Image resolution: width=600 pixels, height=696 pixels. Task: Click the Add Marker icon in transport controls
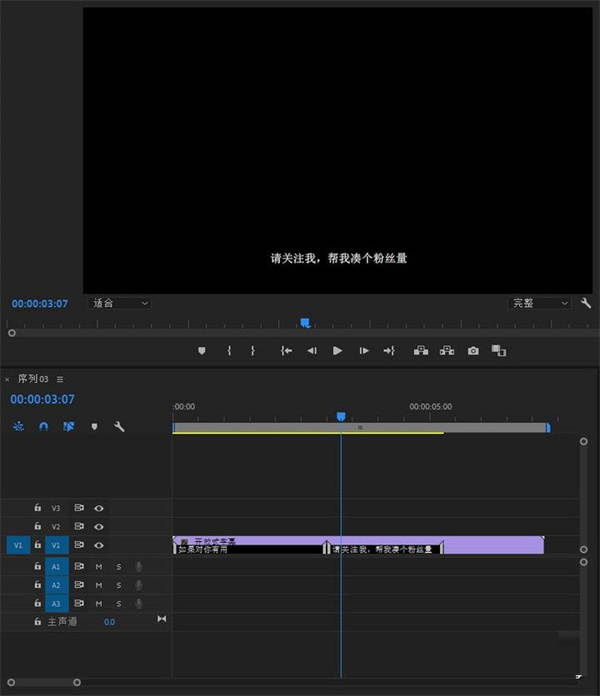(201, 351)
